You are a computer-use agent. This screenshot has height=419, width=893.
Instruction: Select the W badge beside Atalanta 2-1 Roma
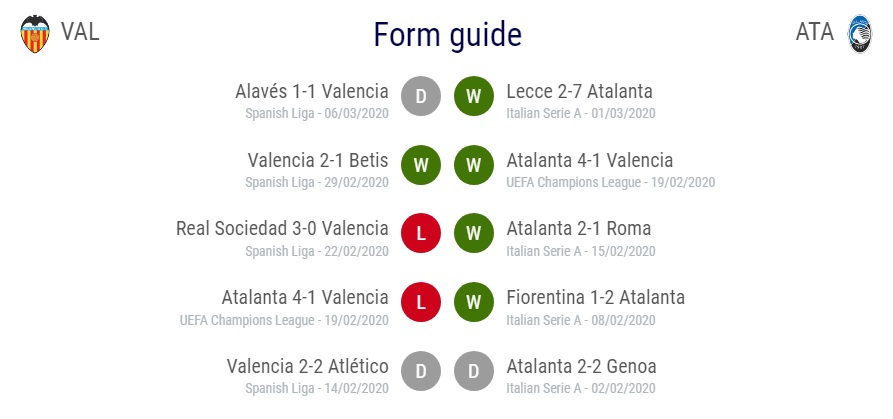tap(474, 233)
